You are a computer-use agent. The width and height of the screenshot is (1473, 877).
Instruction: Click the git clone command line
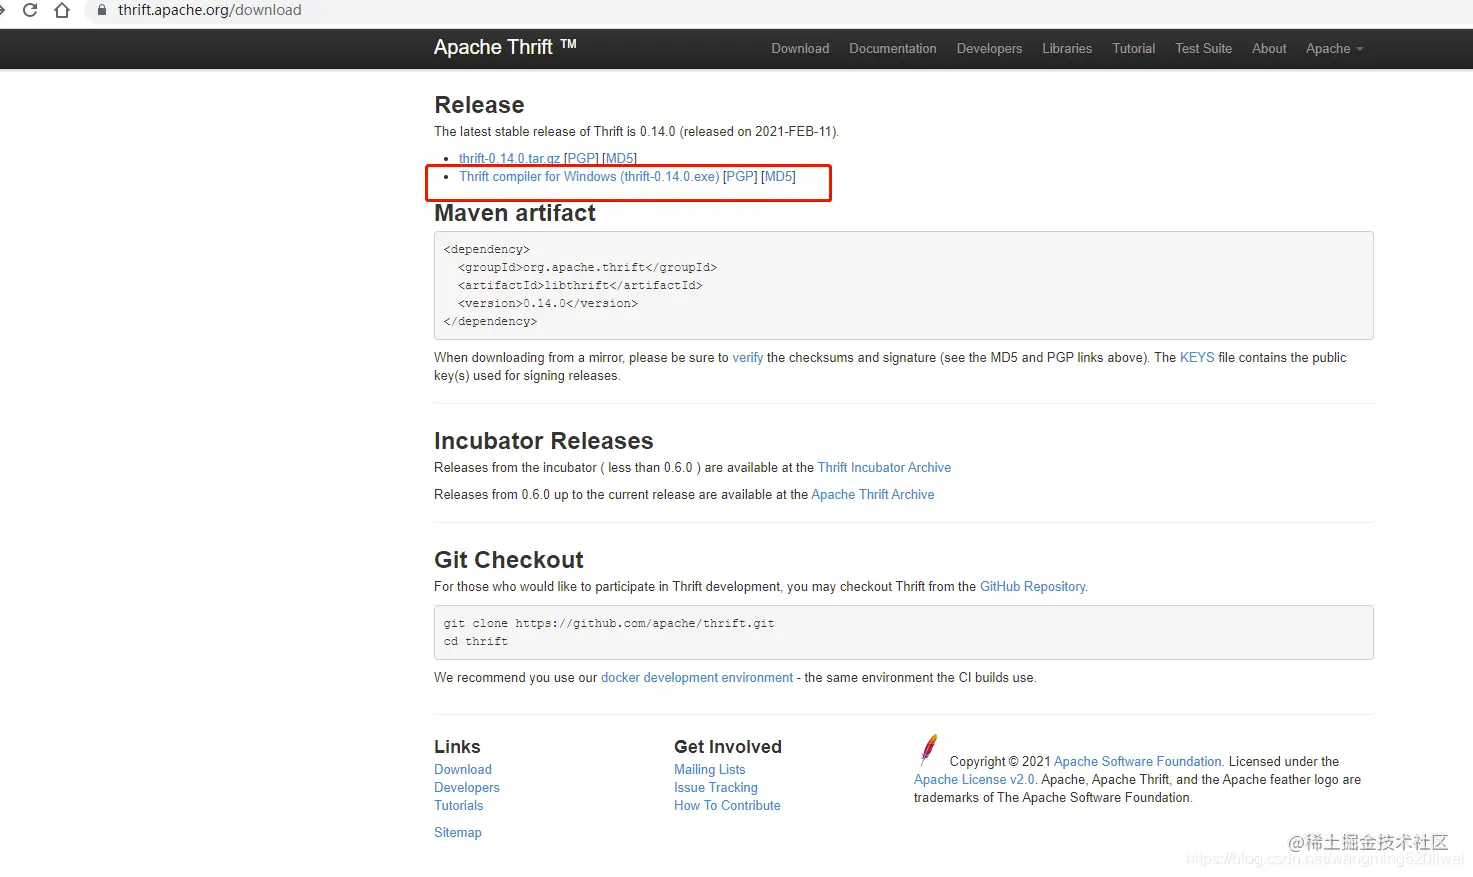pos(609,623)
